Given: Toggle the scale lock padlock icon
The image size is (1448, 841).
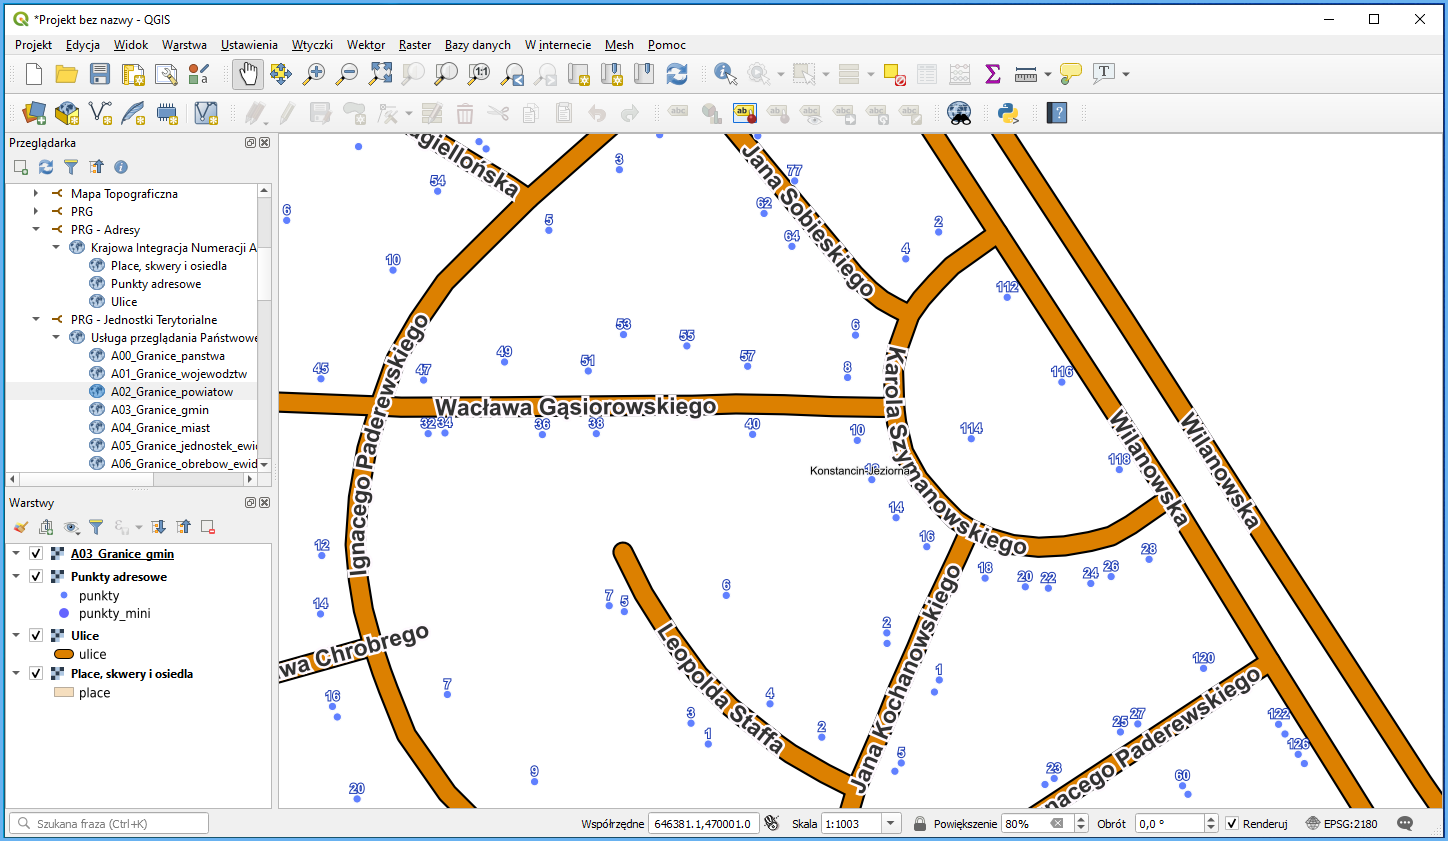Looking at the screenshot, I should click(920, 824).
